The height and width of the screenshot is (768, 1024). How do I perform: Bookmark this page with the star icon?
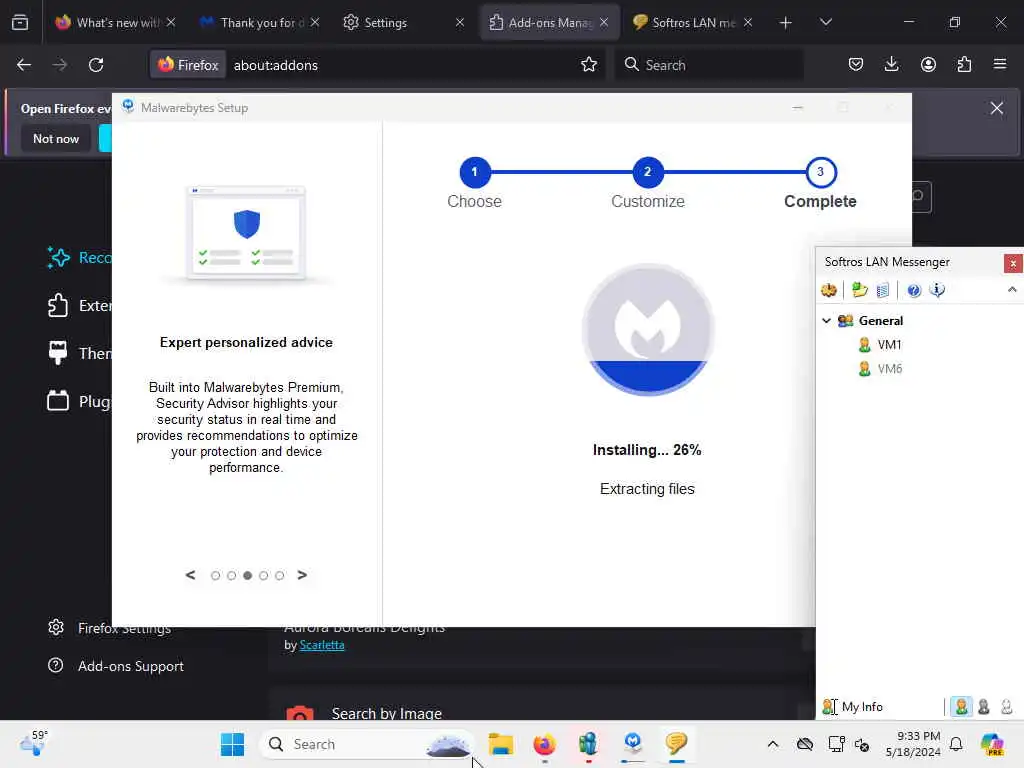[x=588, y=65]
